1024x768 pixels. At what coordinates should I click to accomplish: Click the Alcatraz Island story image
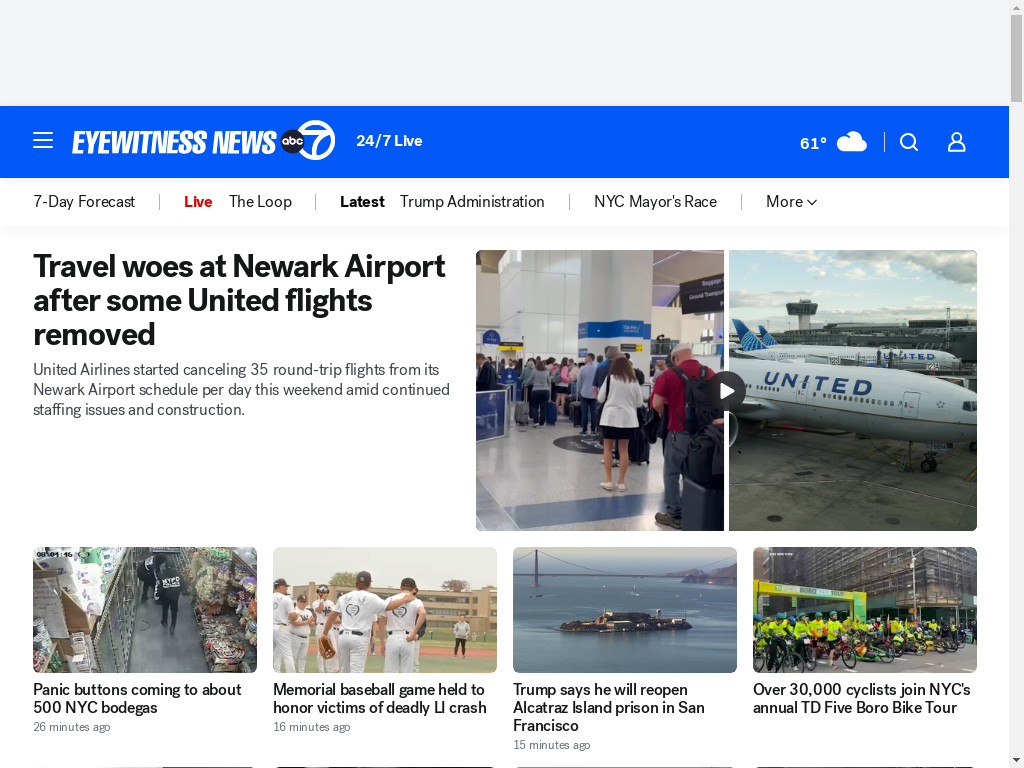pyautogui.click(x=624, y=610)
